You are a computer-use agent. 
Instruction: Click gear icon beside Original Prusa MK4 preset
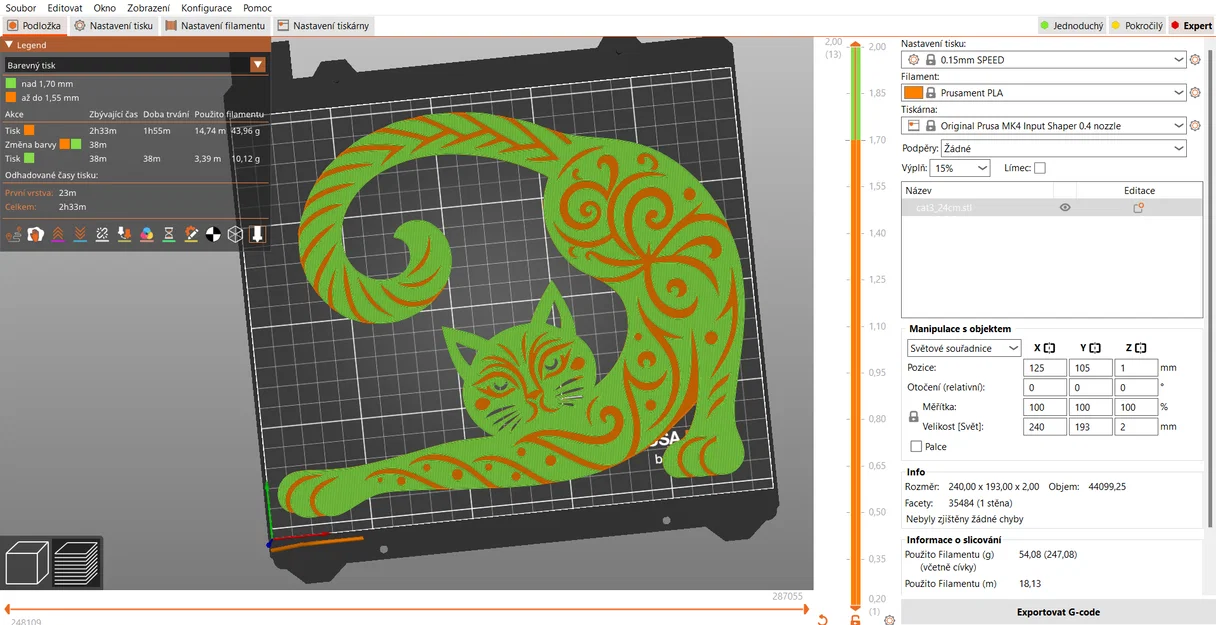pyautogui.click(x=1195, y=126)
